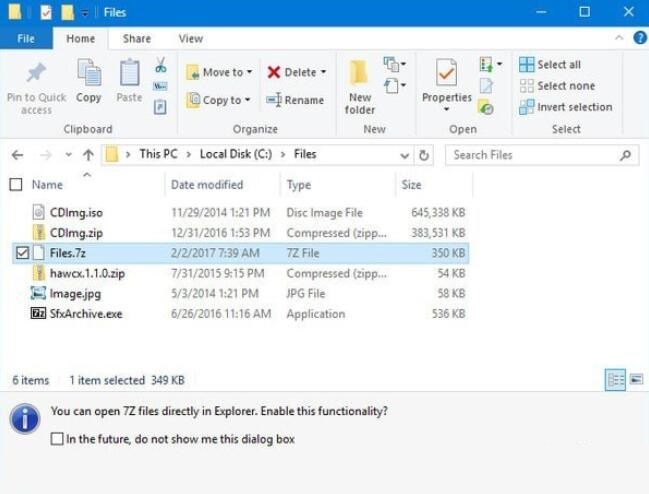Sort by the Name column header
The width and height of the screenshot is (649, 494).
(47, 185)
